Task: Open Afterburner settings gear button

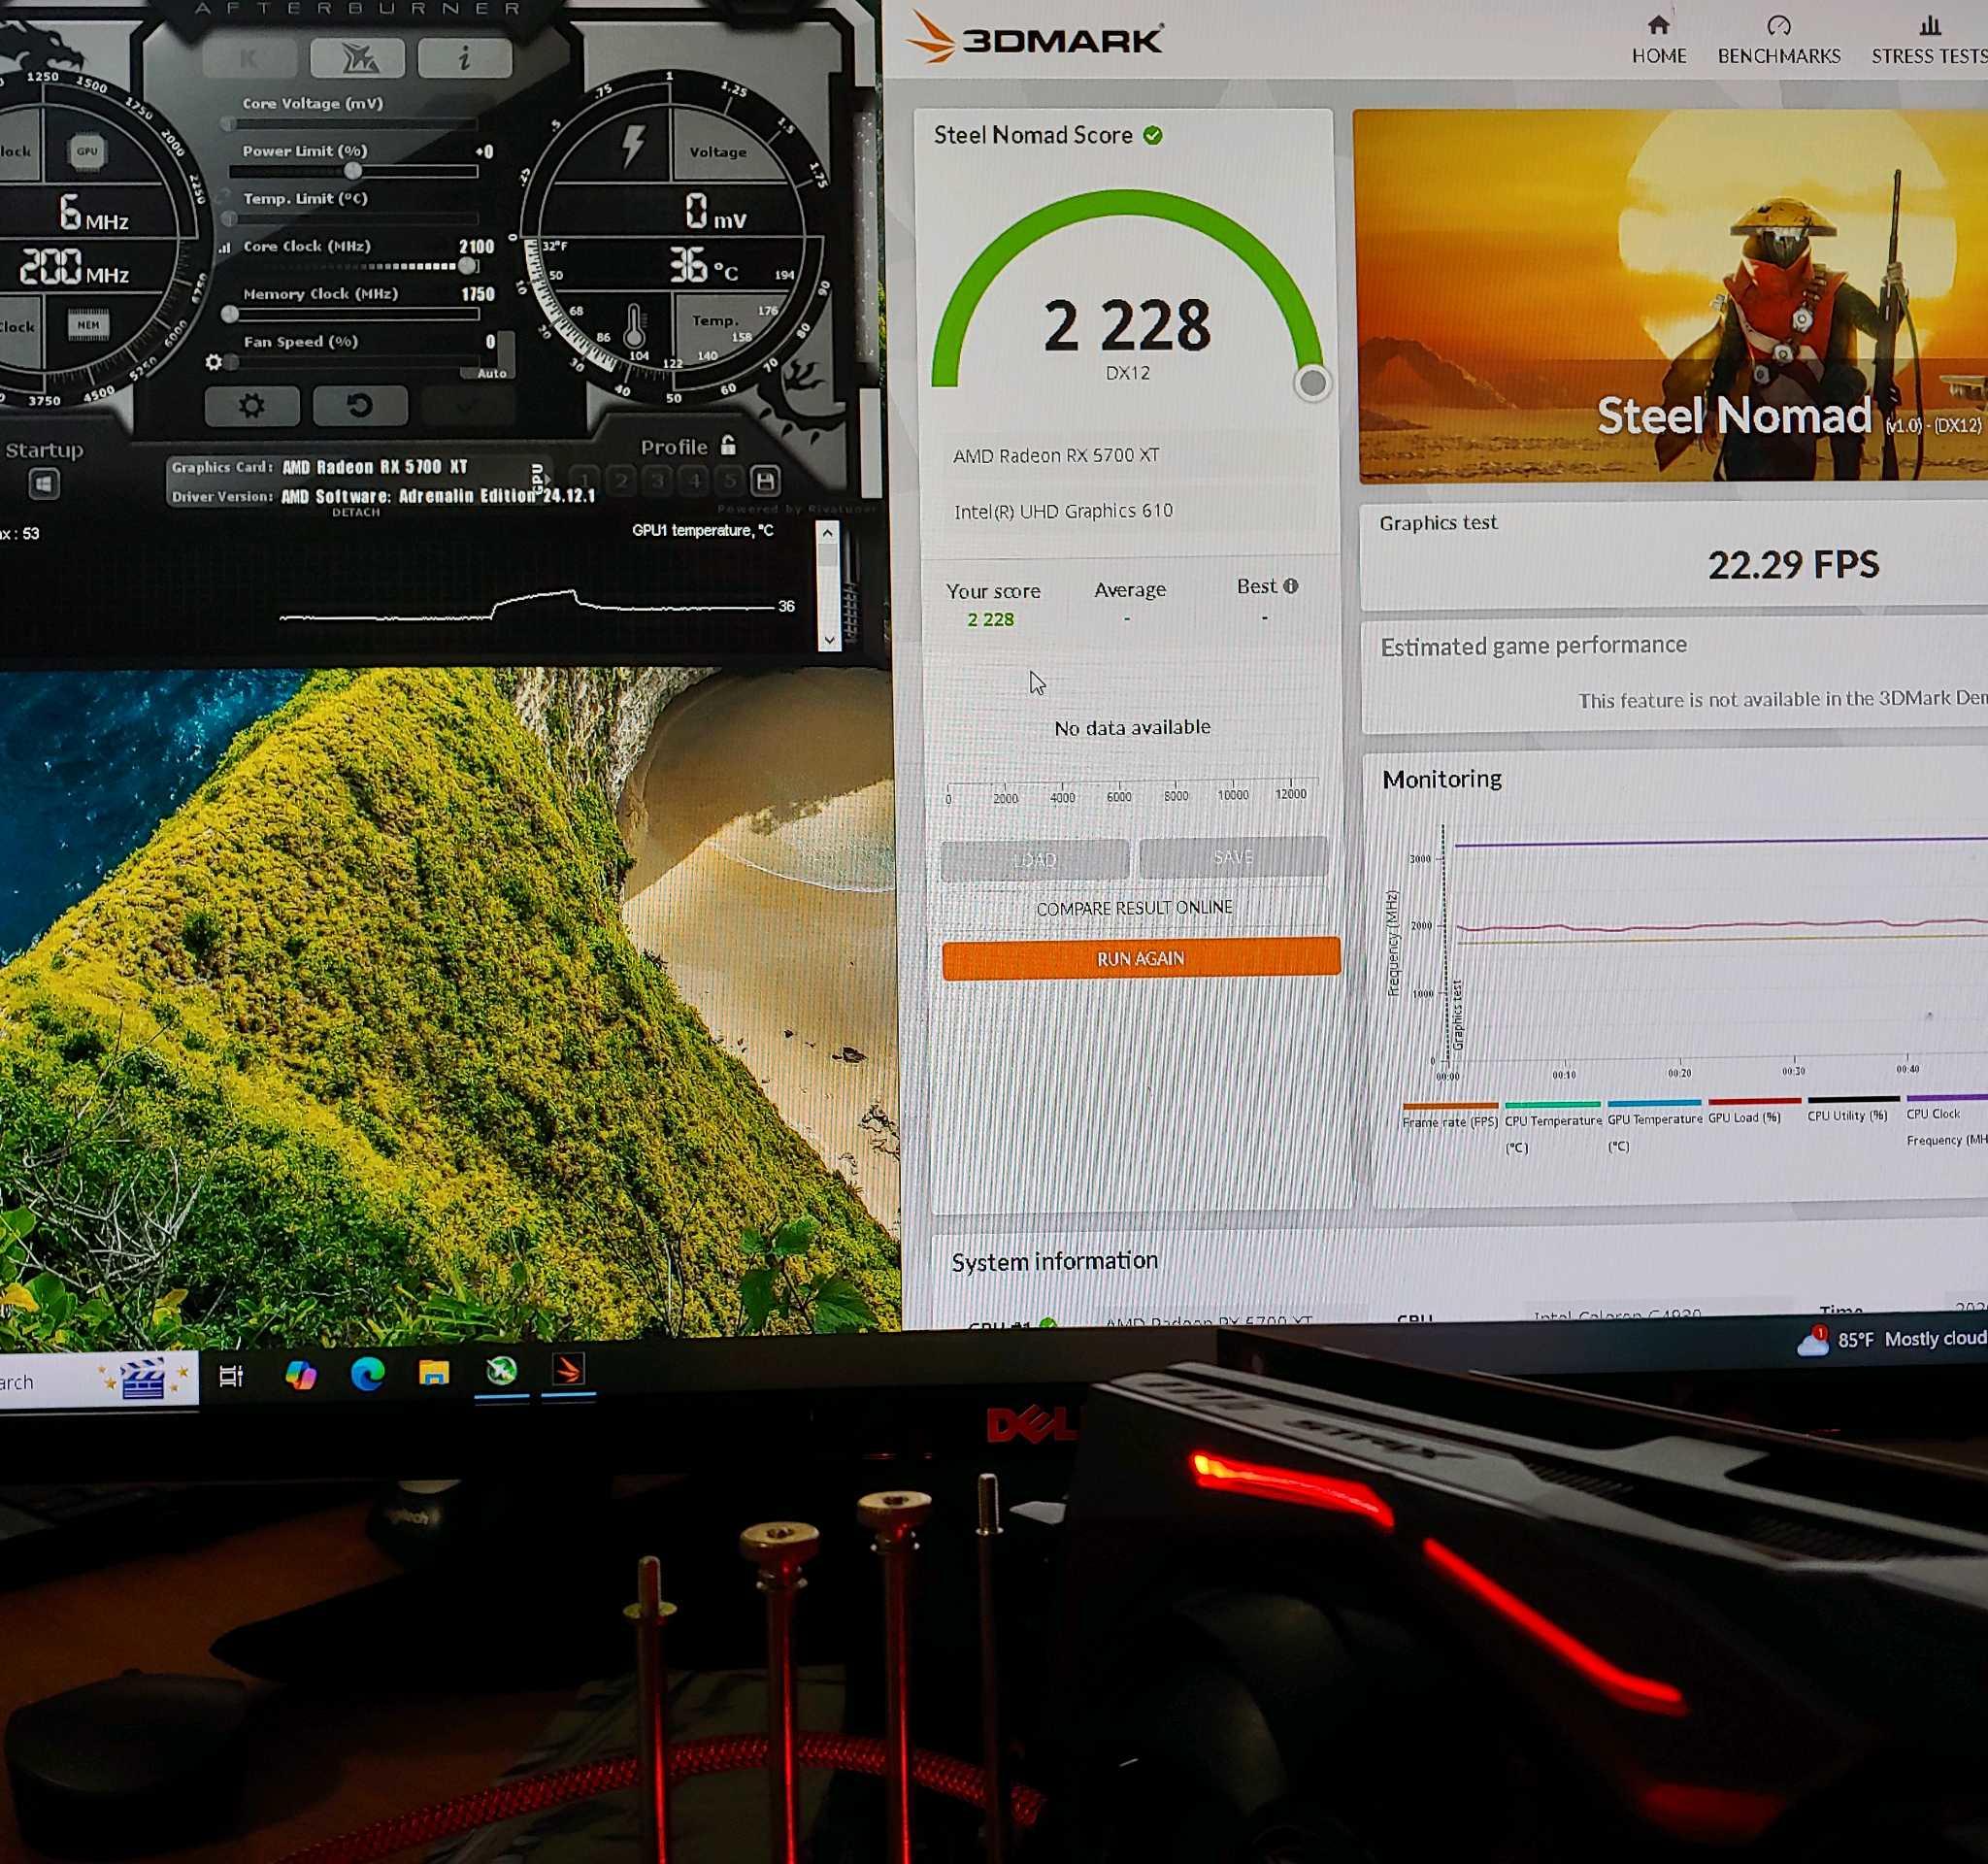Action: click(251, 406)
